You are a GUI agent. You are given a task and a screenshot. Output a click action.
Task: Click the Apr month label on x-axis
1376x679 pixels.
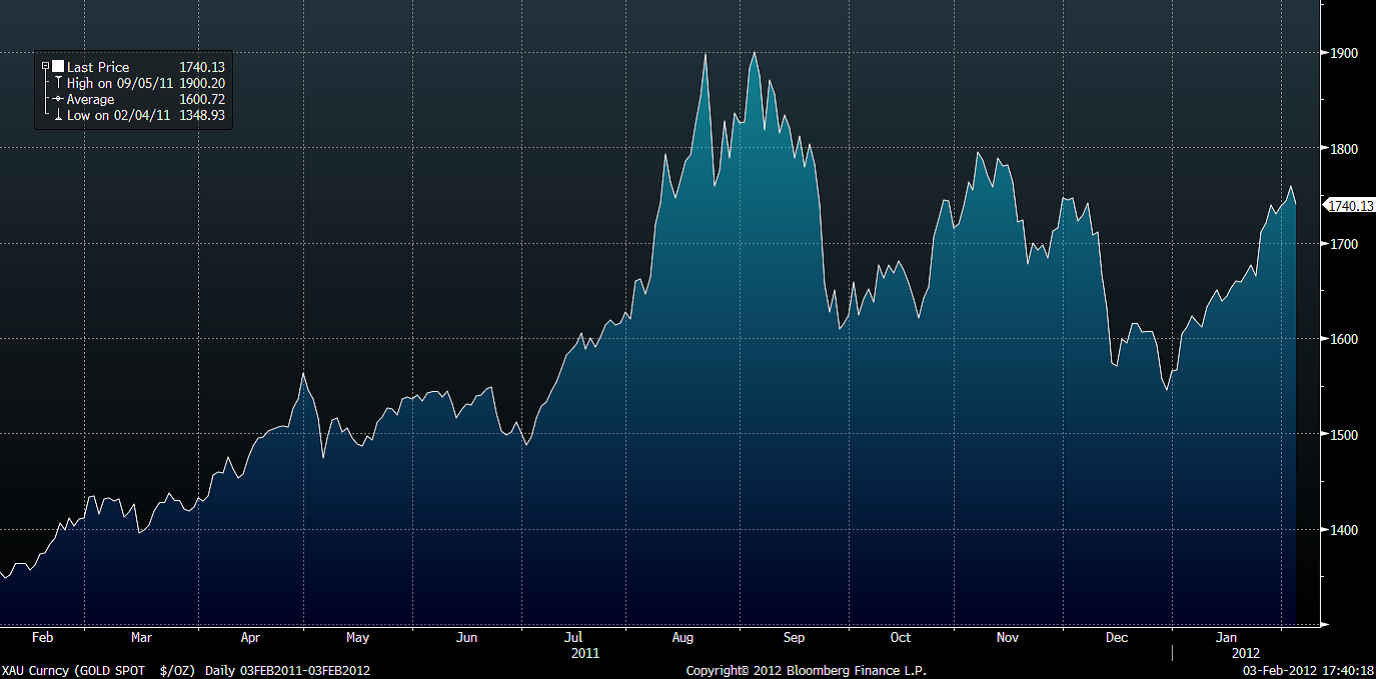[x=250, y=637]
